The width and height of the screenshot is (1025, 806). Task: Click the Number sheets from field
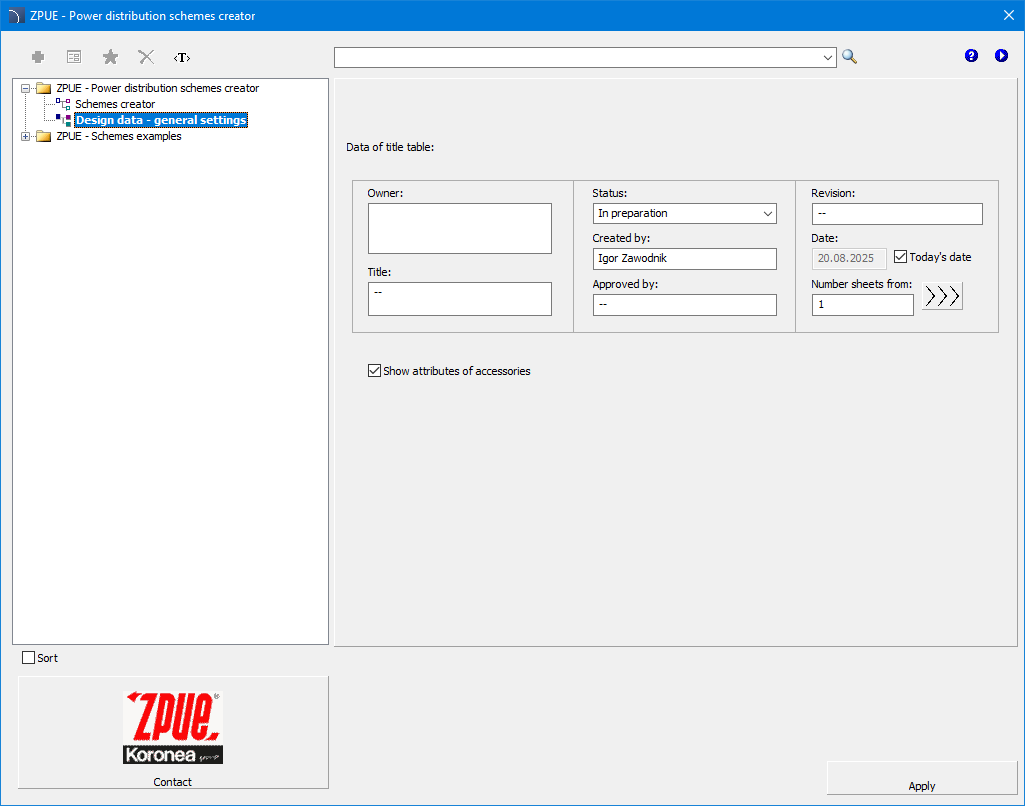click(x=862, y=305)
